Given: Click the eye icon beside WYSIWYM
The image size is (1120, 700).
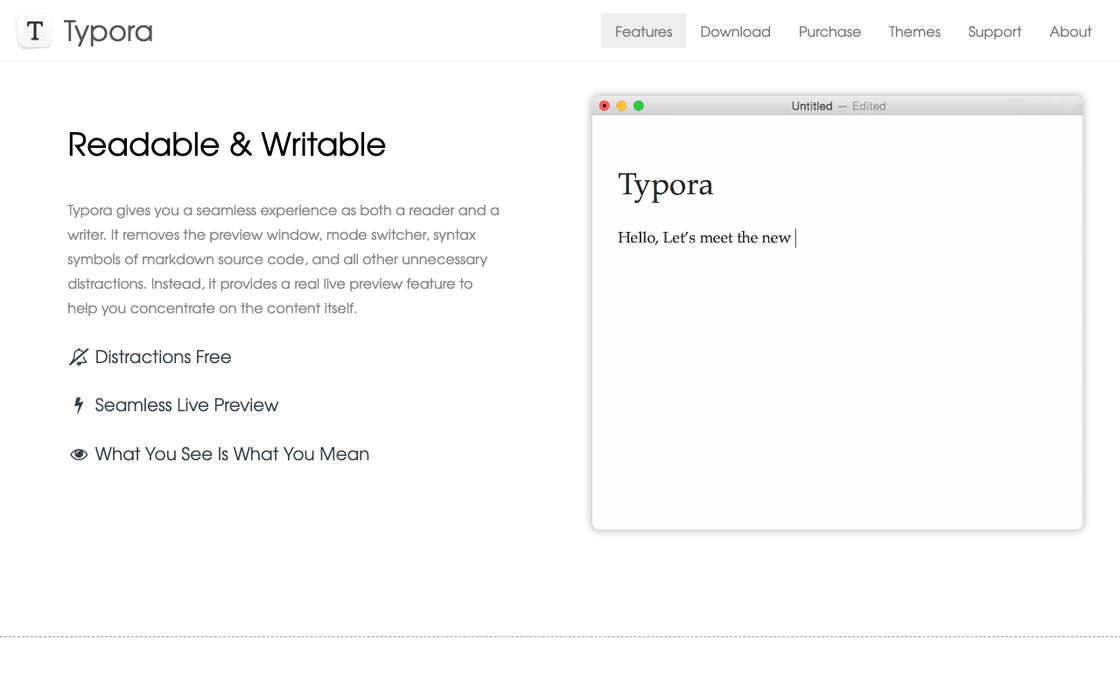Looking at the screenshot, I should 79,454.
